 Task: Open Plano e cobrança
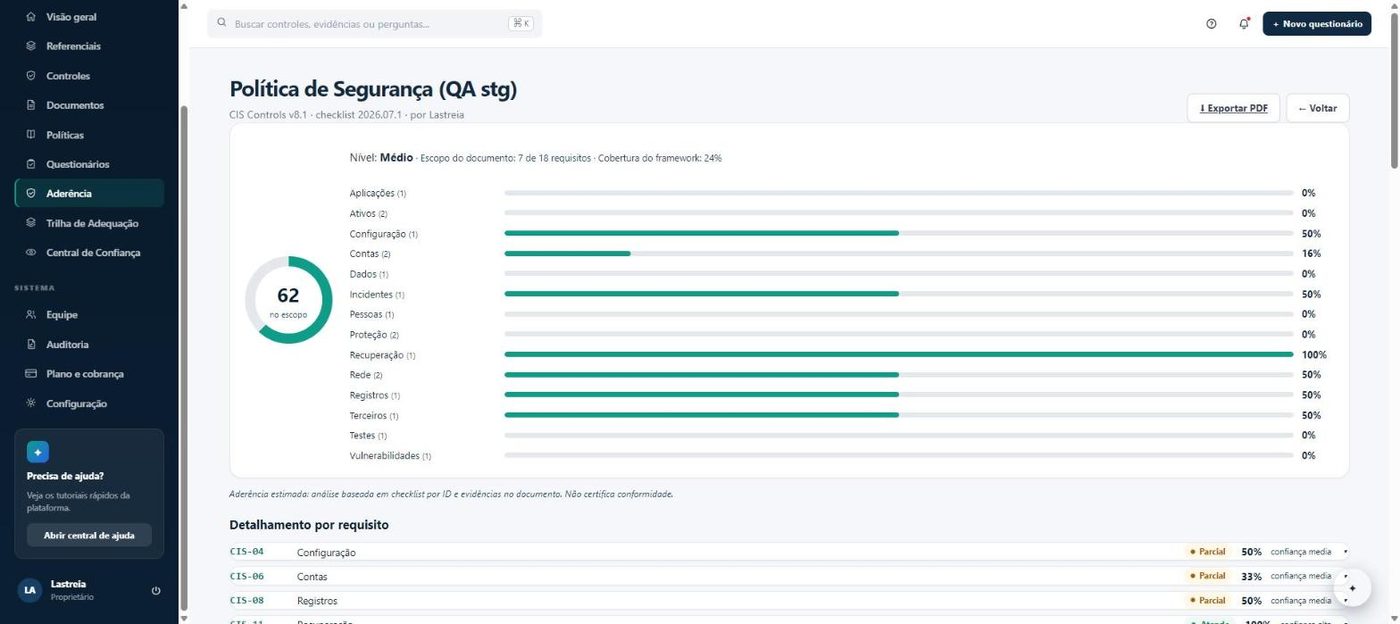click(90, 374)
